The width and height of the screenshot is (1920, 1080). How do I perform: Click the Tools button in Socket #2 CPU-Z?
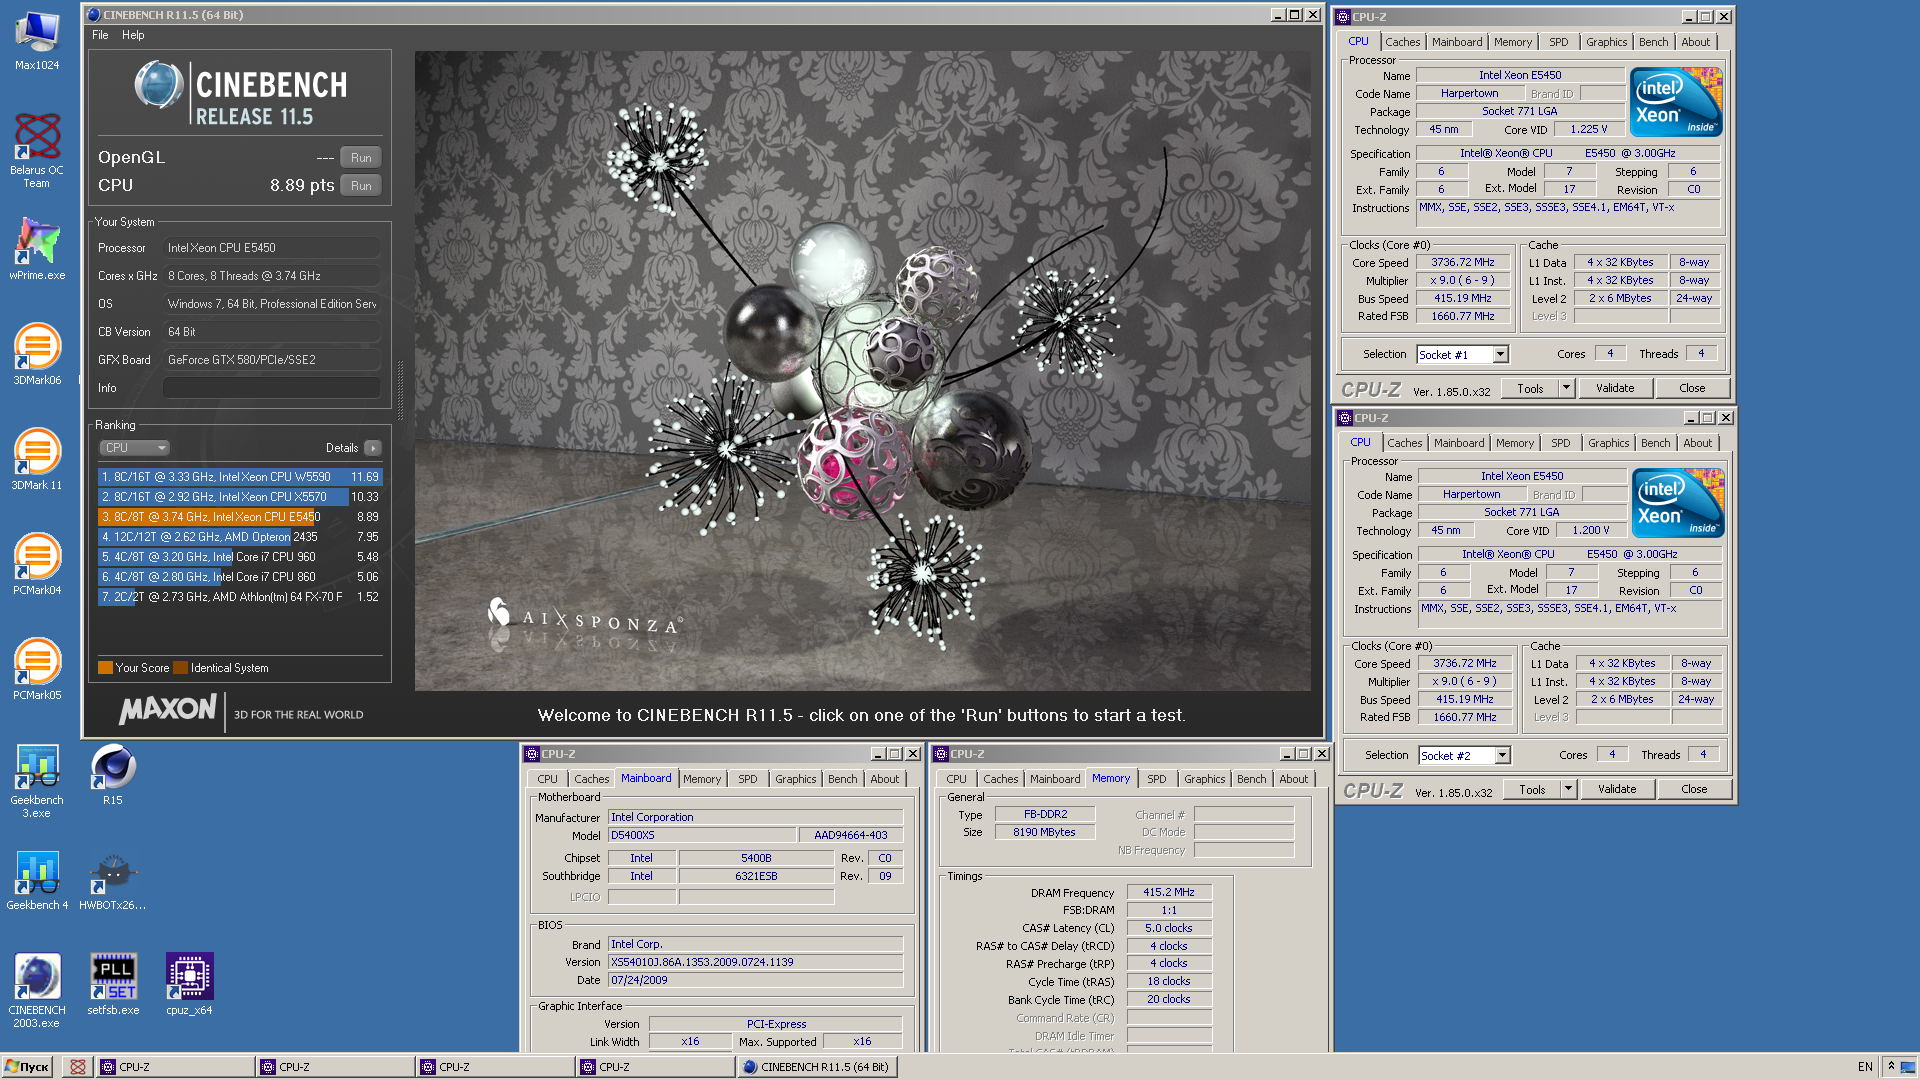1532,789
